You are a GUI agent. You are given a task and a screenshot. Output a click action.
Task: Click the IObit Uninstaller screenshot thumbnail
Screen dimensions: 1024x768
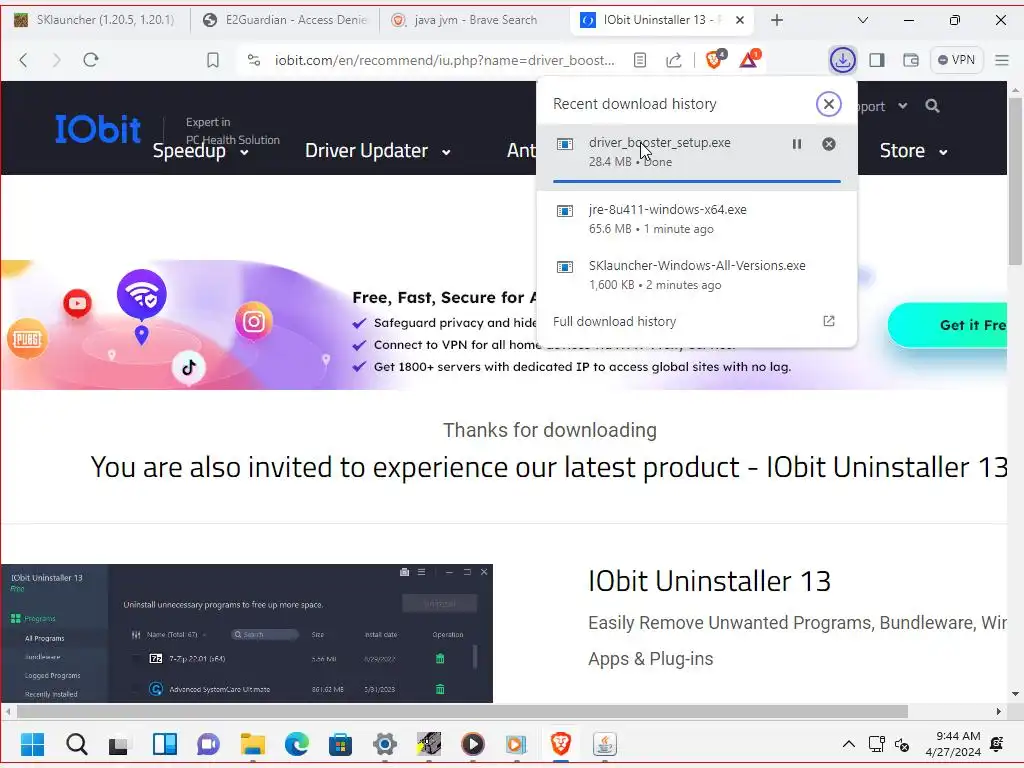pyautogui.click(x=247, y=633)
